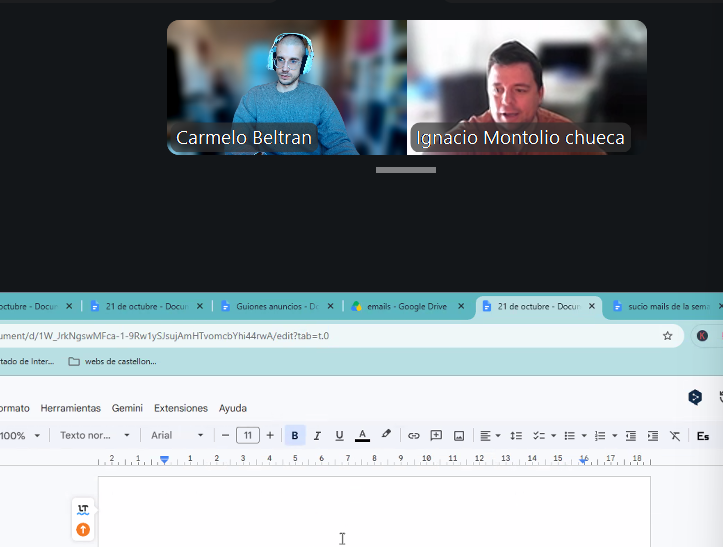Viewport: 723px width, 547px height.
Task: Decrease indent with the toolbar icon
Action: (631, 435)
